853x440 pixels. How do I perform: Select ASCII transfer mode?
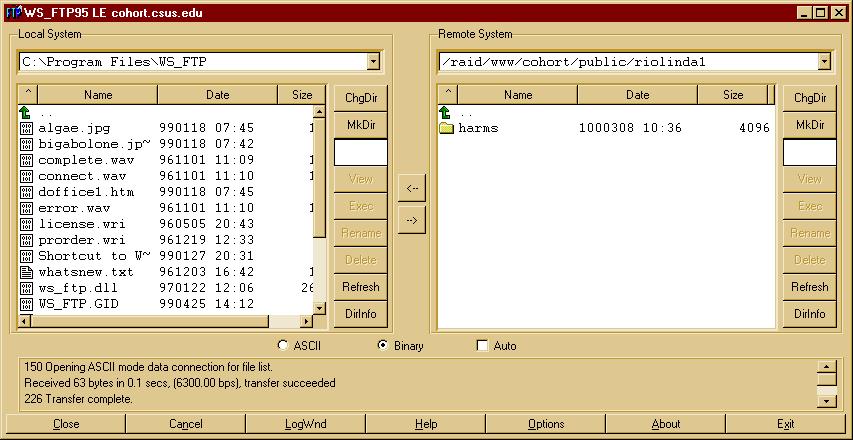pos(282,345)
